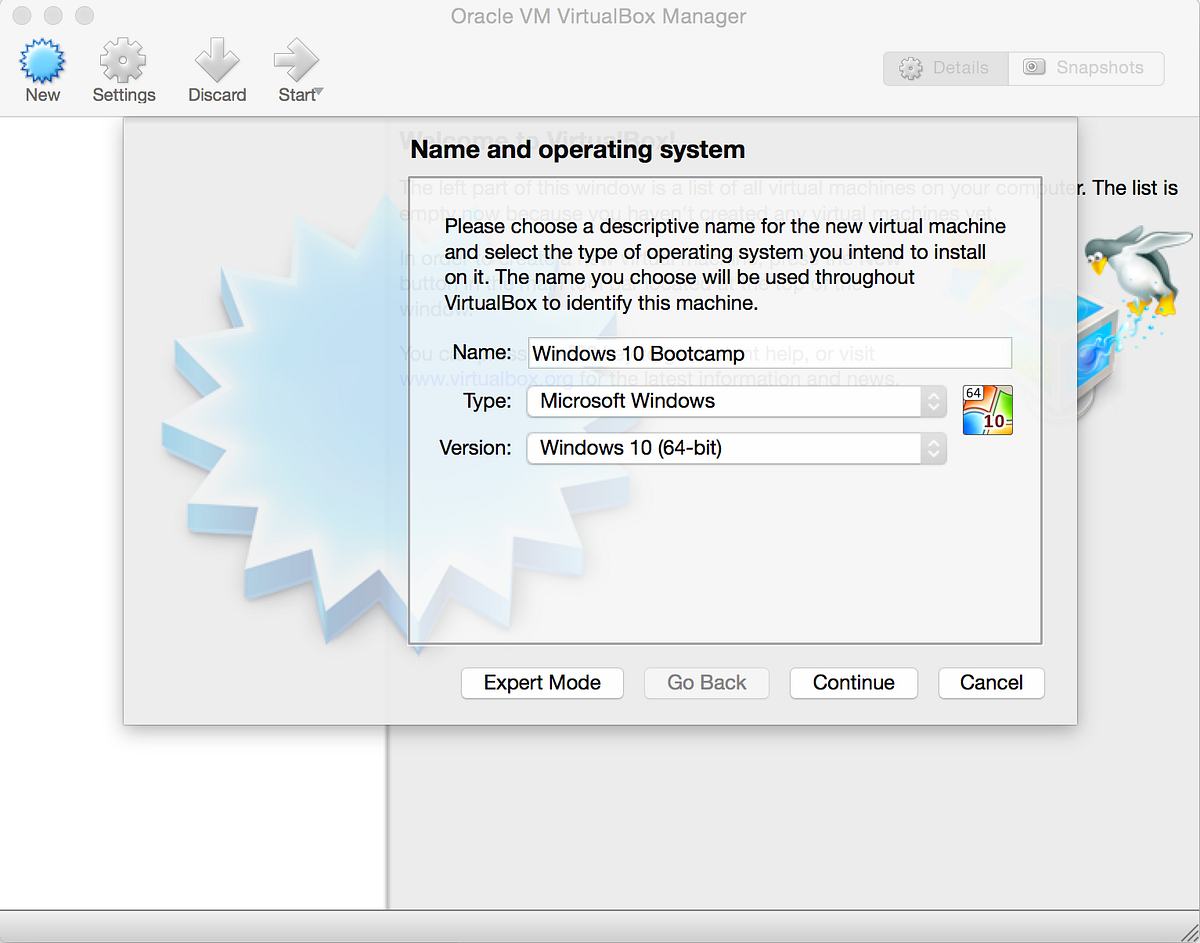
Task: Switch to the Snapshots view tab
Action: point(1086,68)
